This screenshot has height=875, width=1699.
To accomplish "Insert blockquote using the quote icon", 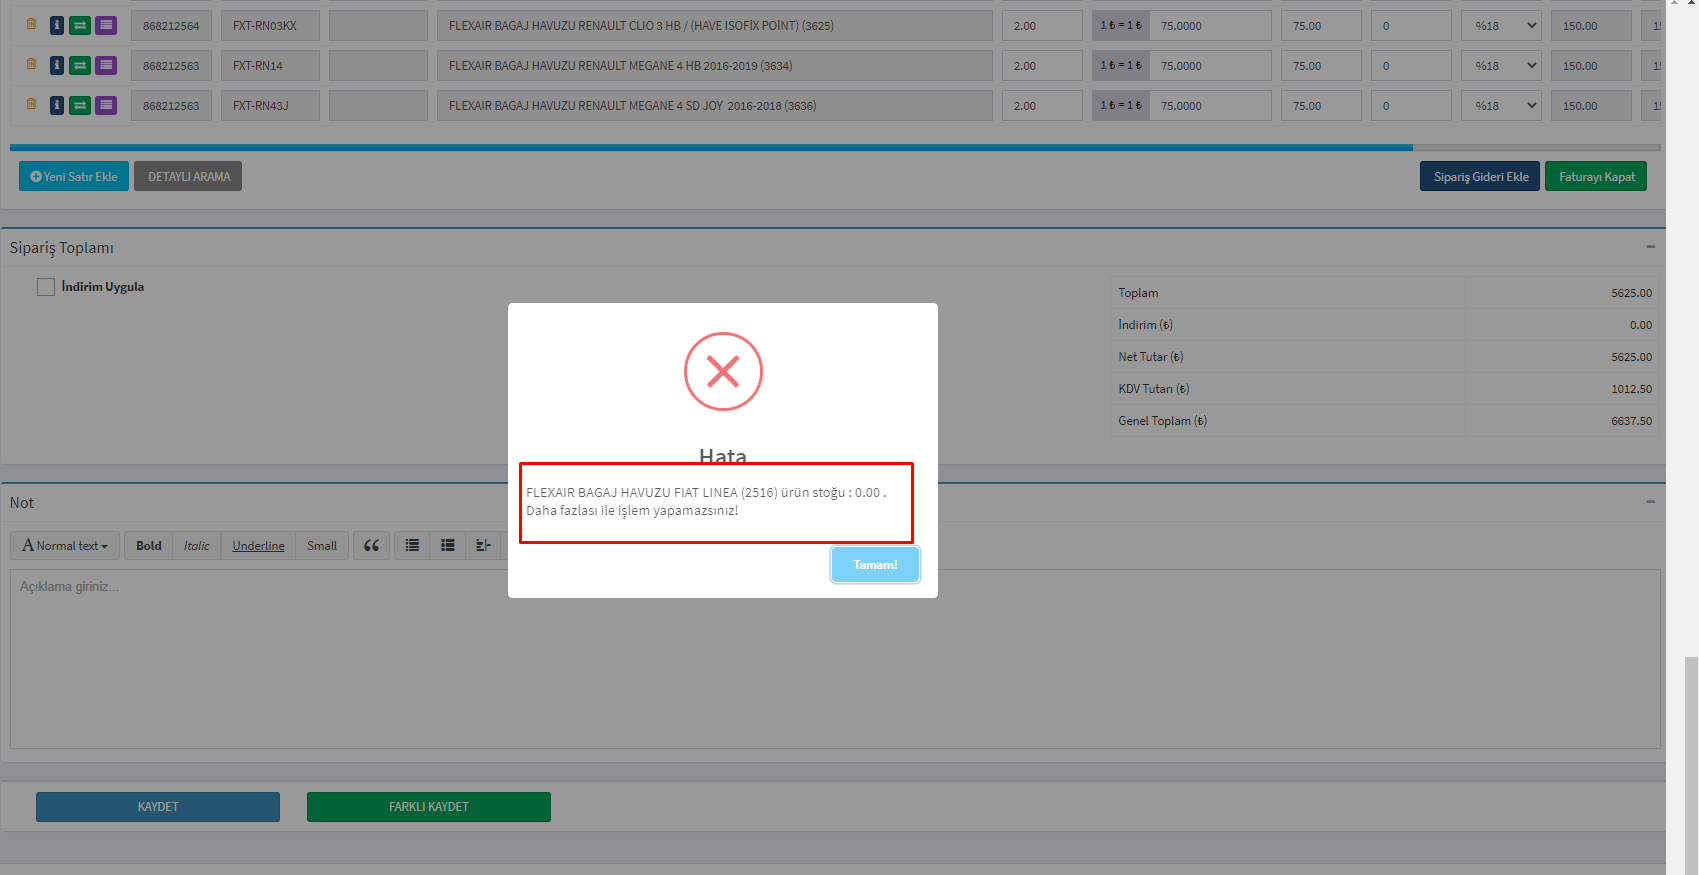I will pyautogui.click(x=371, y=546).
